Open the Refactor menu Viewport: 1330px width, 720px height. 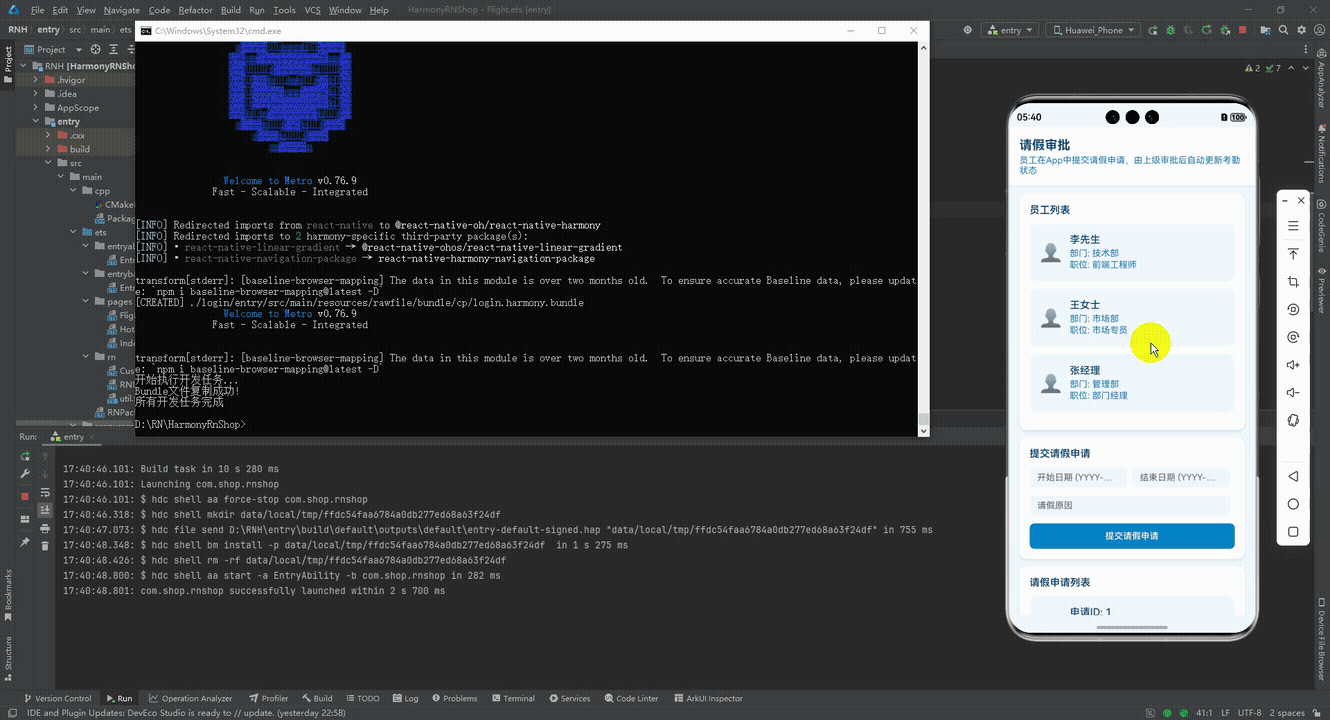(x=195, y=10)
